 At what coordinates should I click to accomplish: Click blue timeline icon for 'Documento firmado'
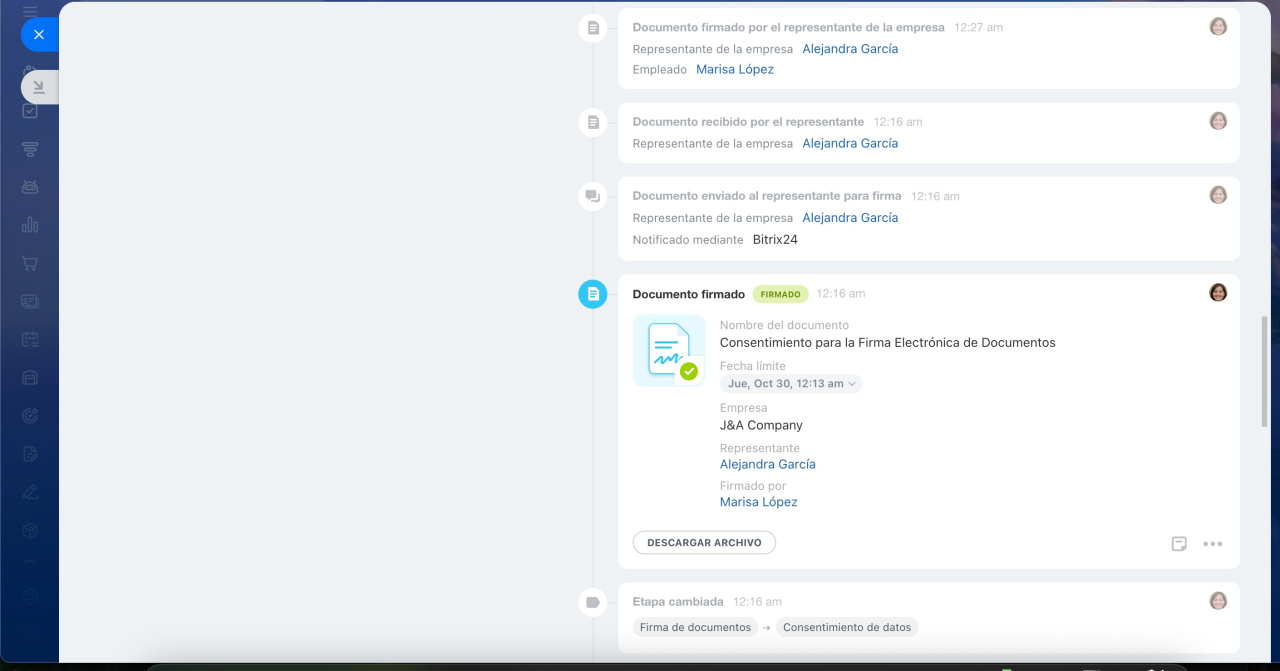point(593,294)
